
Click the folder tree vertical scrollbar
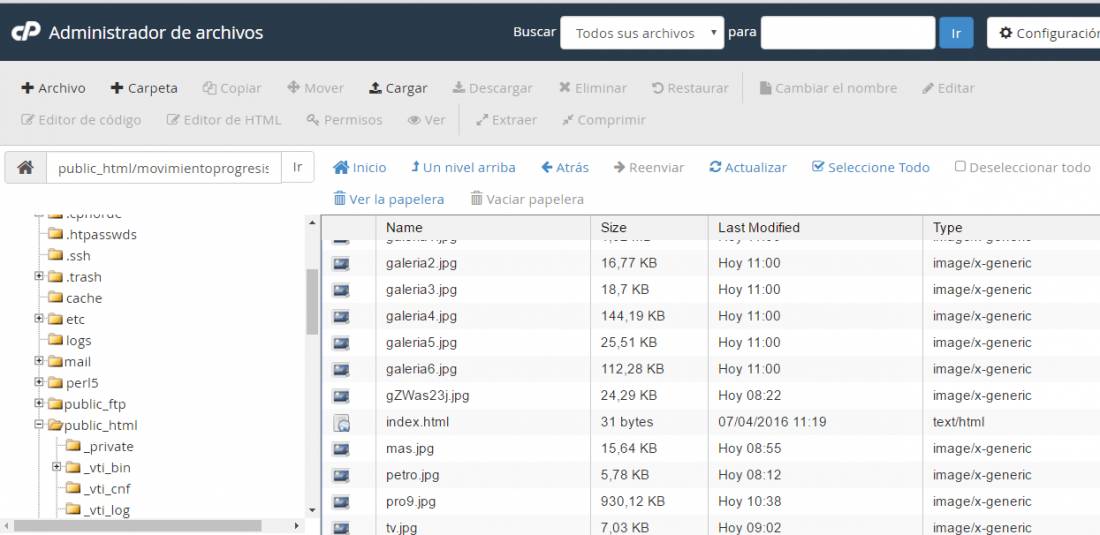312,302
